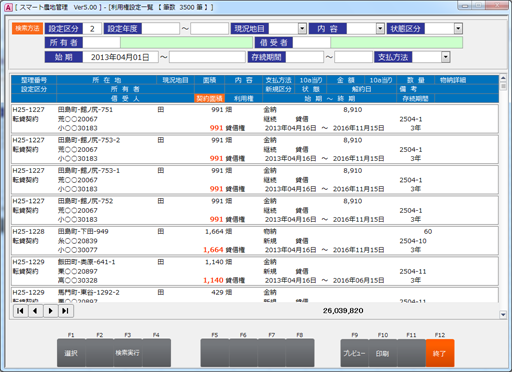The width and height of the screenshot is (512, 372).
Task: Go to the next record arrow
Action: click(x=51, y=311)
